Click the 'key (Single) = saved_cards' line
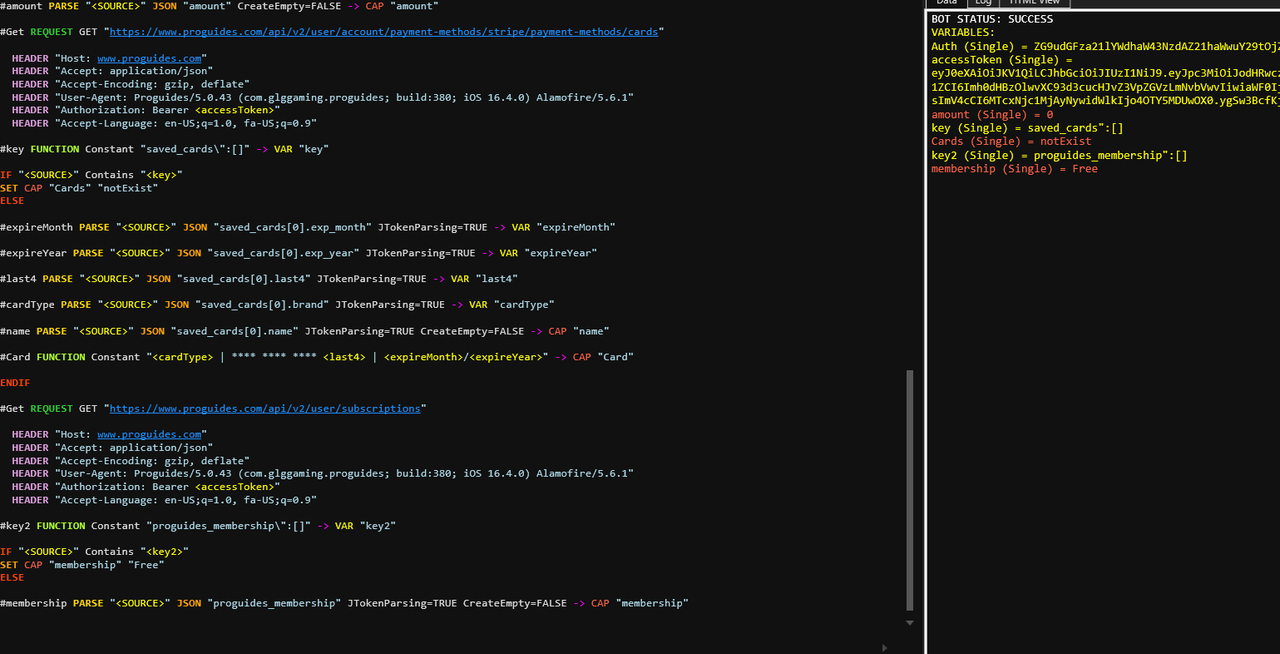Image resolution: width=1280 pixels, height=654 pixels. [x=1027, y=128]
